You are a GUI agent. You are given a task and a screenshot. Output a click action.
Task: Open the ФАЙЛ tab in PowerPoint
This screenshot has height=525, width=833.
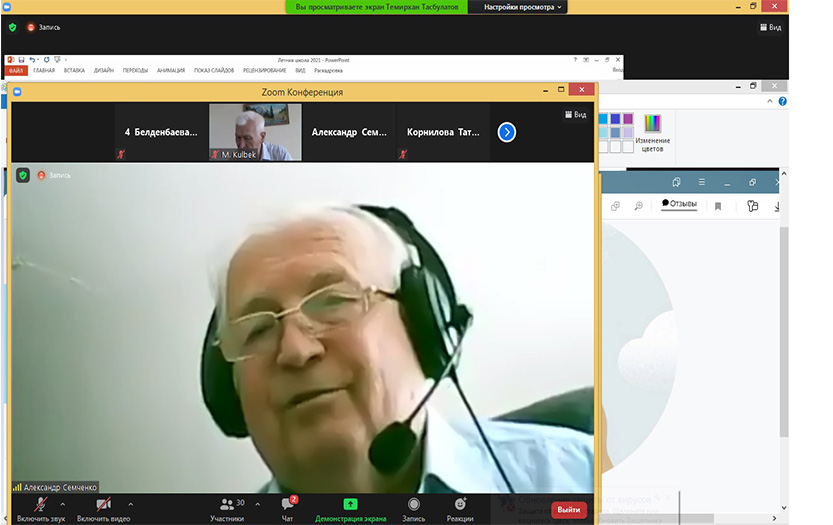pos(16,71)
